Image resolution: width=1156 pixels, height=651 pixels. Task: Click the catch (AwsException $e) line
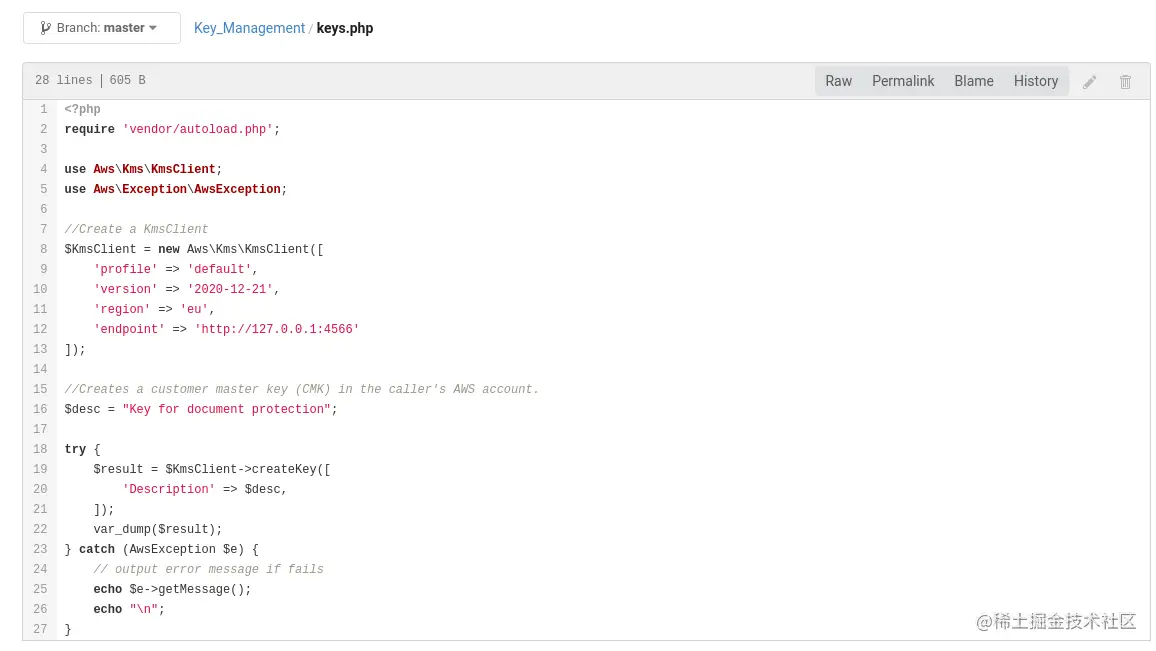point(161,549)
